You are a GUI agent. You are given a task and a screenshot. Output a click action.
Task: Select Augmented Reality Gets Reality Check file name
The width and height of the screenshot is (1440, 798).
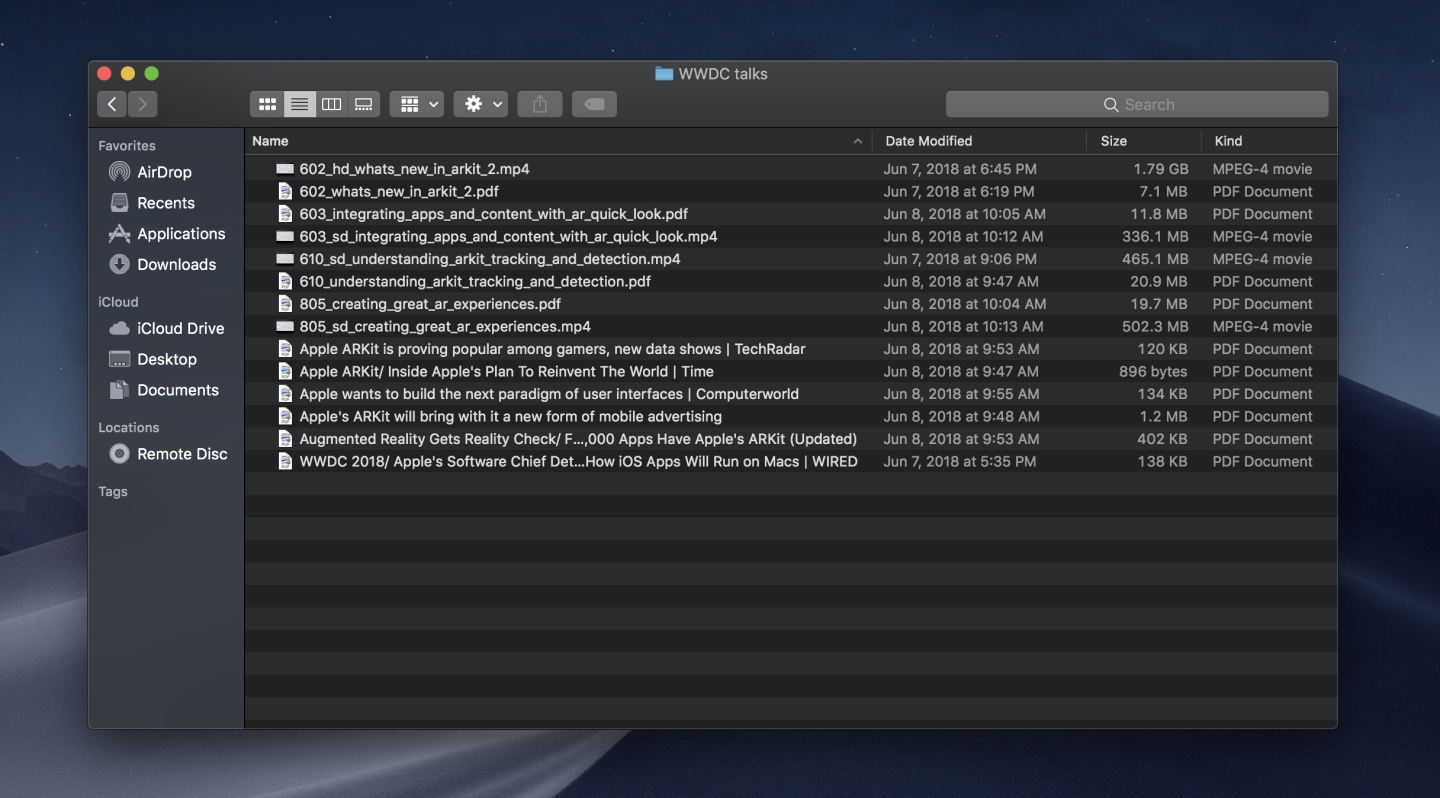click(578, 439)
